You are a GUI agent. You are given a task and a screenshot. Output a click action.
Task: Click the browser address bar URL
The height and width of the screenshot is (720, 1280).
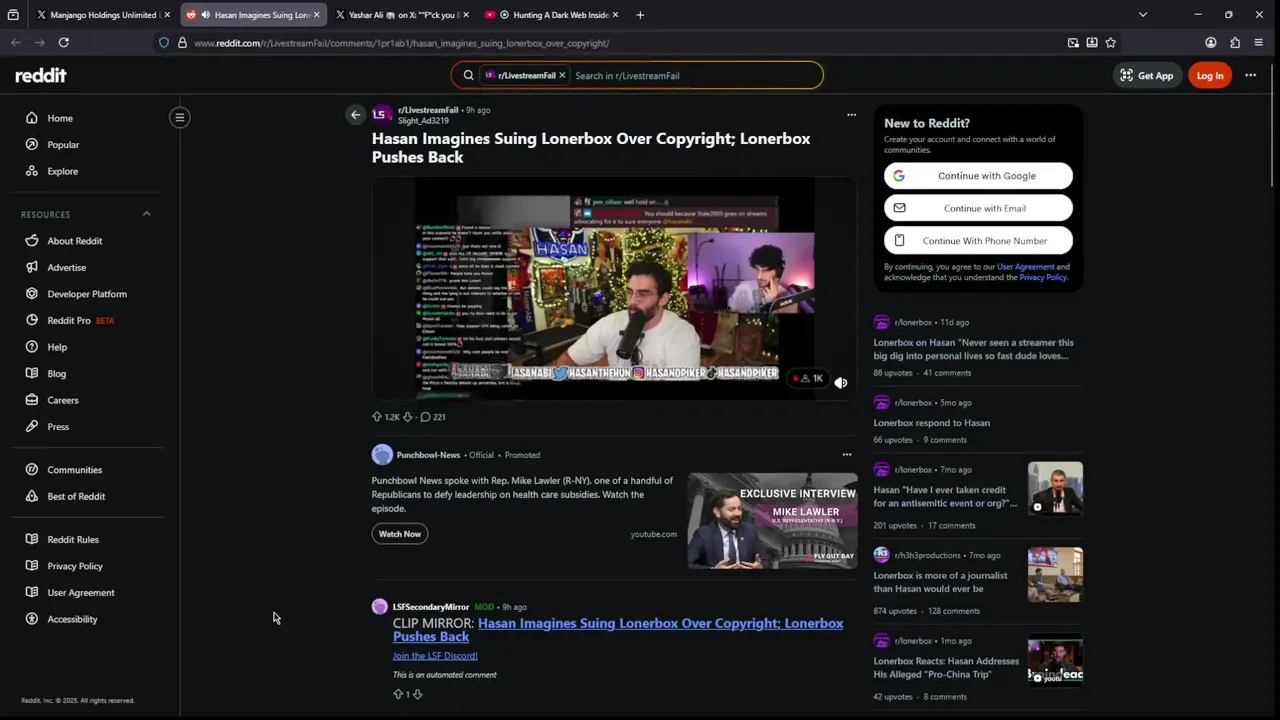(x=401, y=43)
